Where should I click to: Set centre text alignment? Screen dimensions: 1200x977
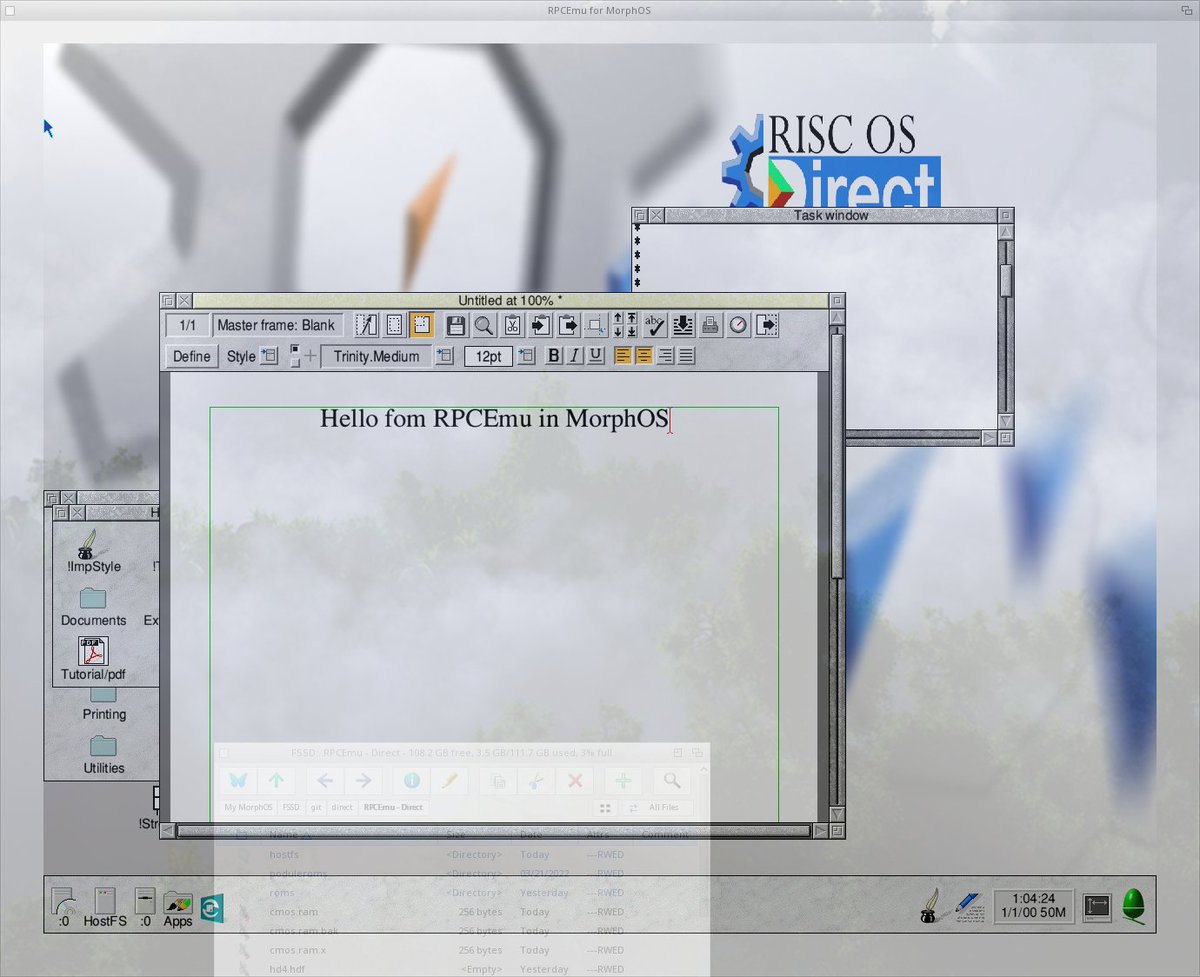[x=644, y=355]
